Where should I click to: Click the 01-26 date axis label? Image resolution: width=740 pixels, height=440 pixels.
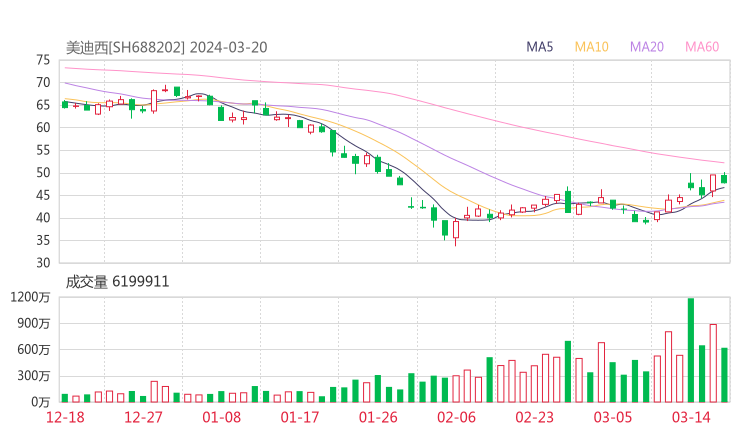click(x=378, y=417)
